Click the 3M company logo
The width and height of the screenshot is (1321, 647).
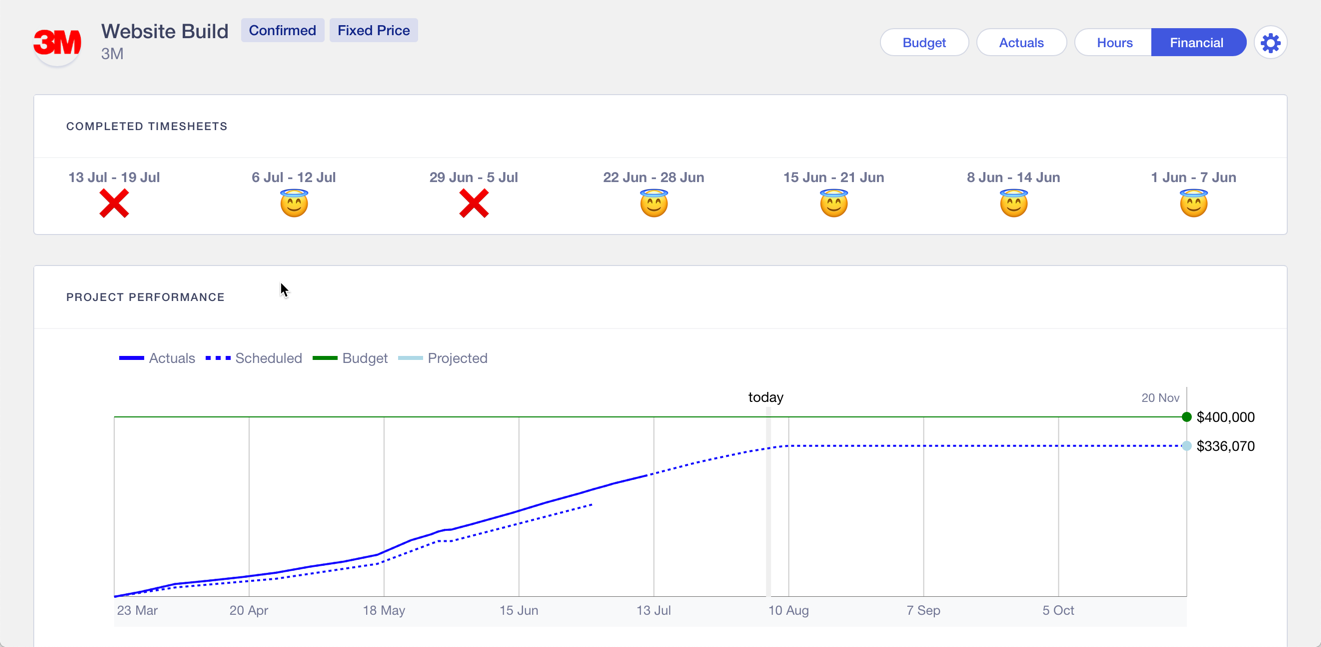(57, 43)
